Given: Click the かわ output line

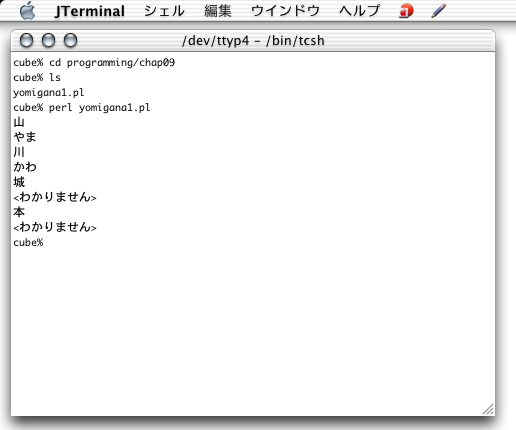Looking at the screenshot, I should (x=25, y=167).
